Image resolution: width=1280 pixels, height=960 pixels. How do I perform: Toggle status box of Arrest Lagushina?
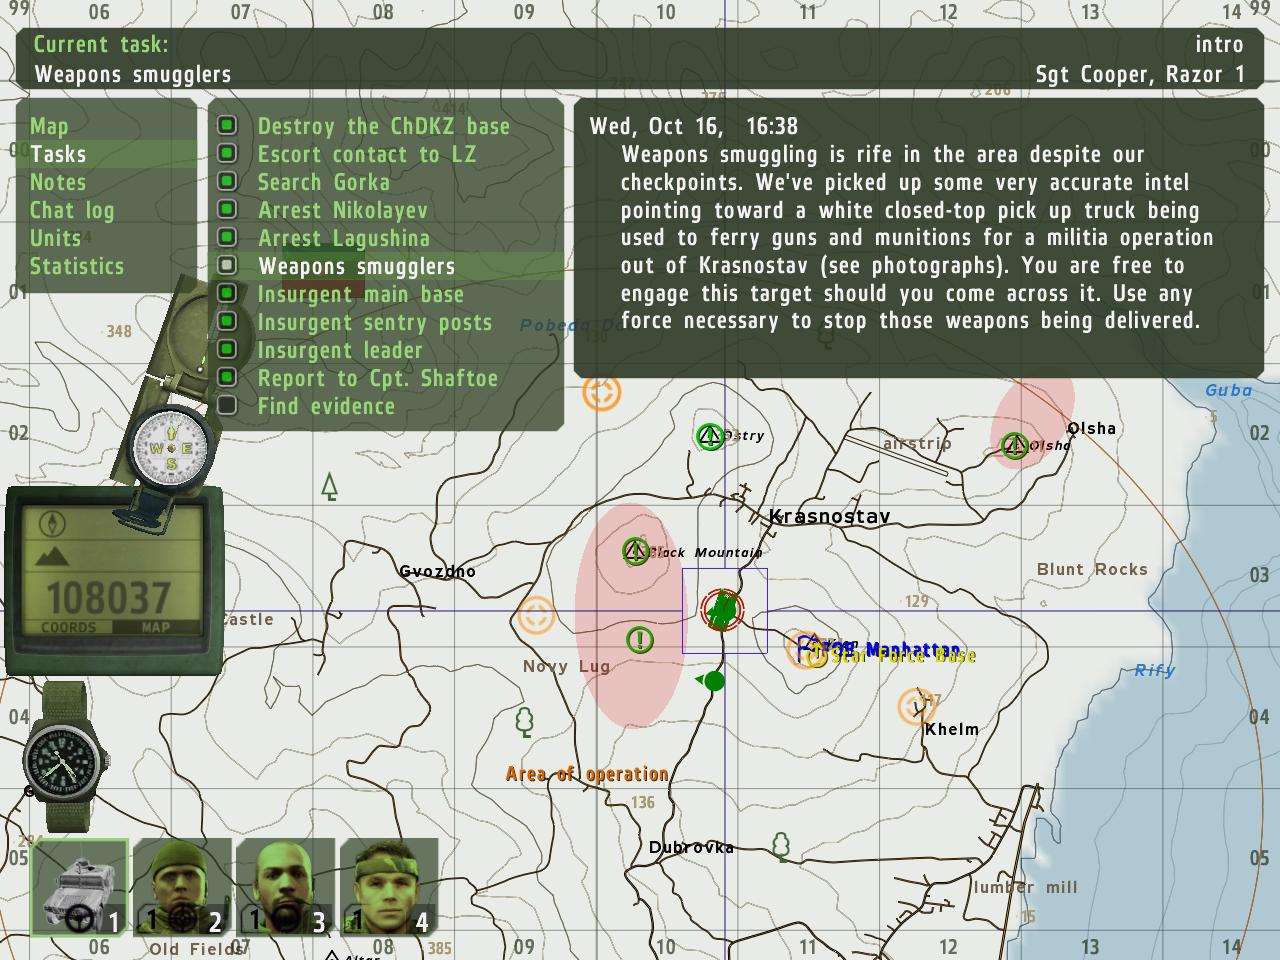[227, 237]
